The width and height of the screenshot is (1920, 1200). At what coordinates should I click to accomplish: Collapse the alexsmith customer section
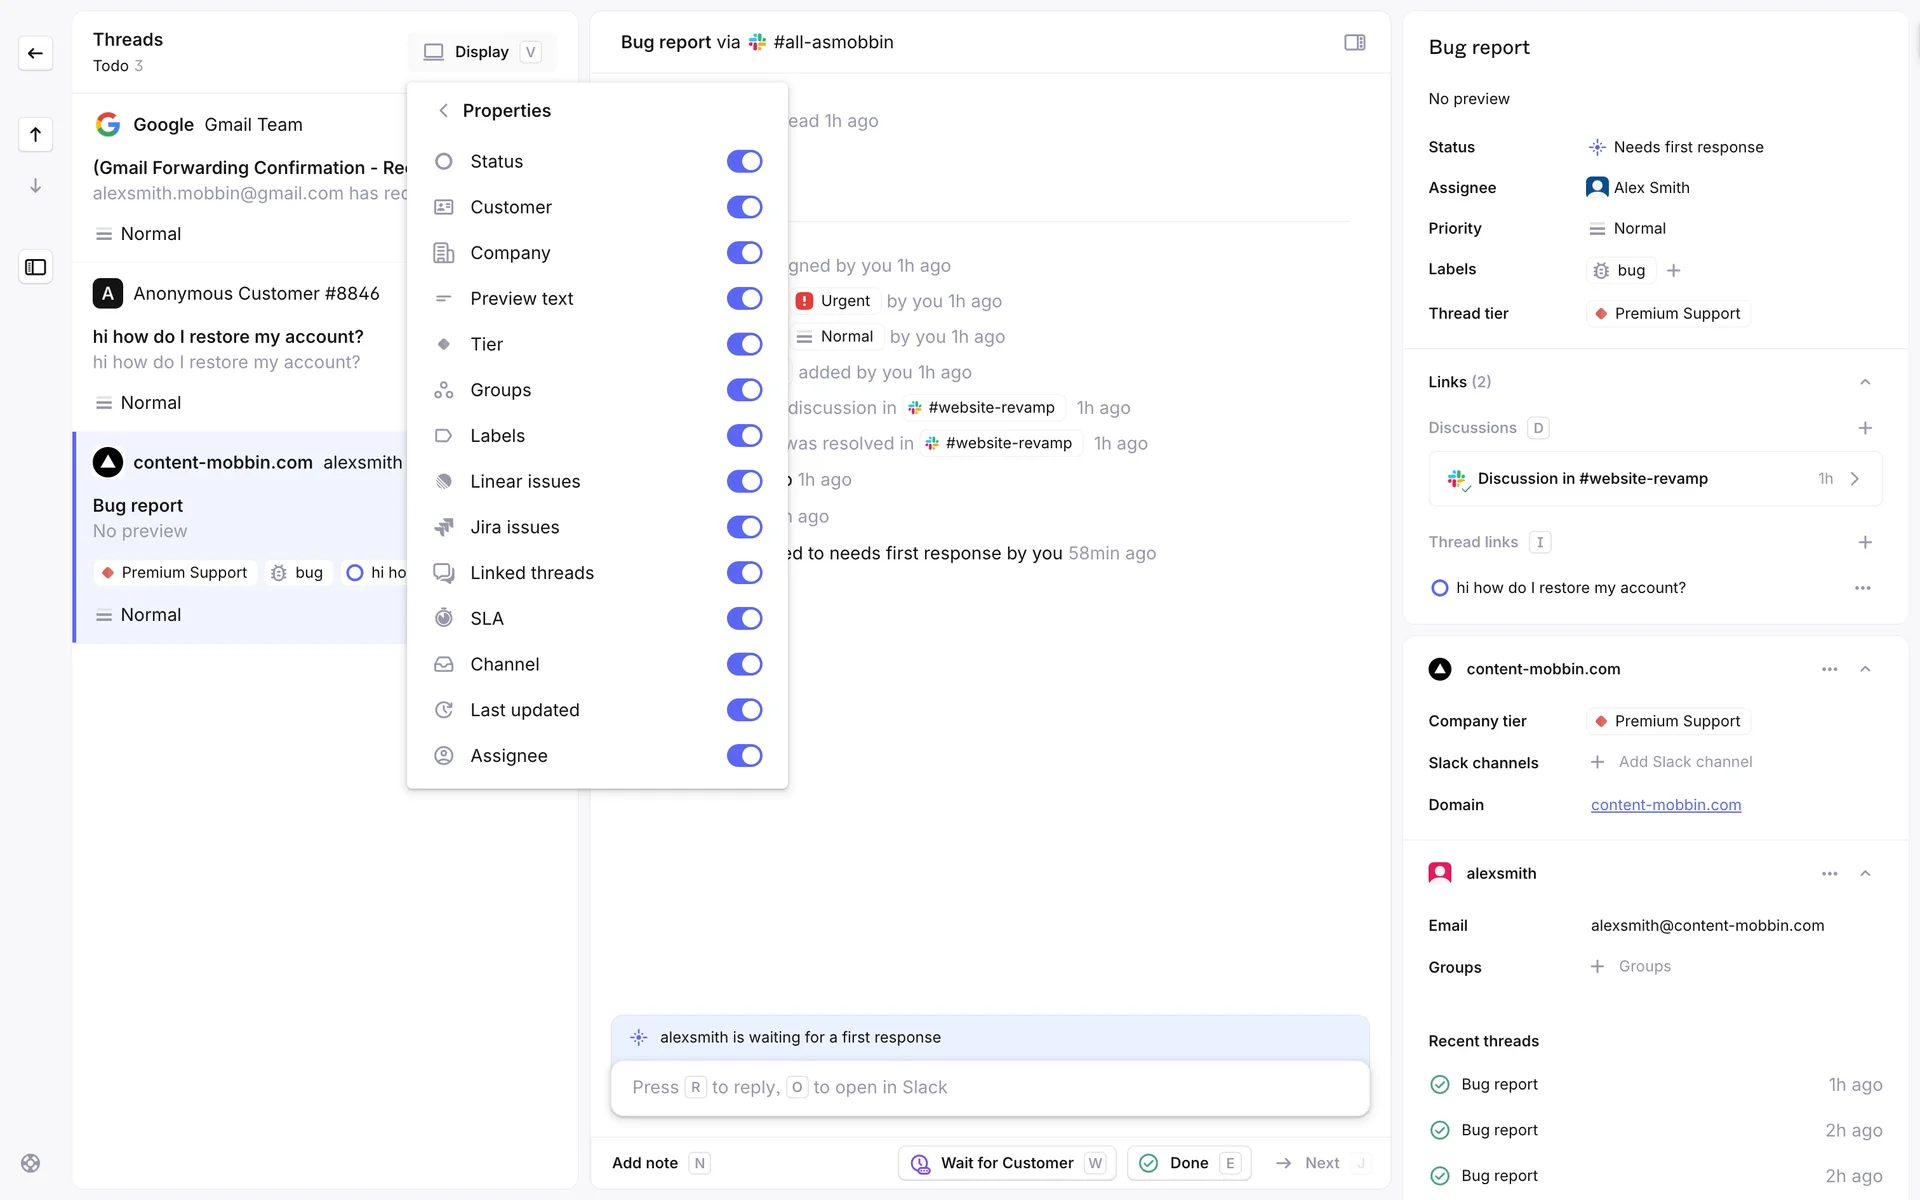coord(1865,873)
